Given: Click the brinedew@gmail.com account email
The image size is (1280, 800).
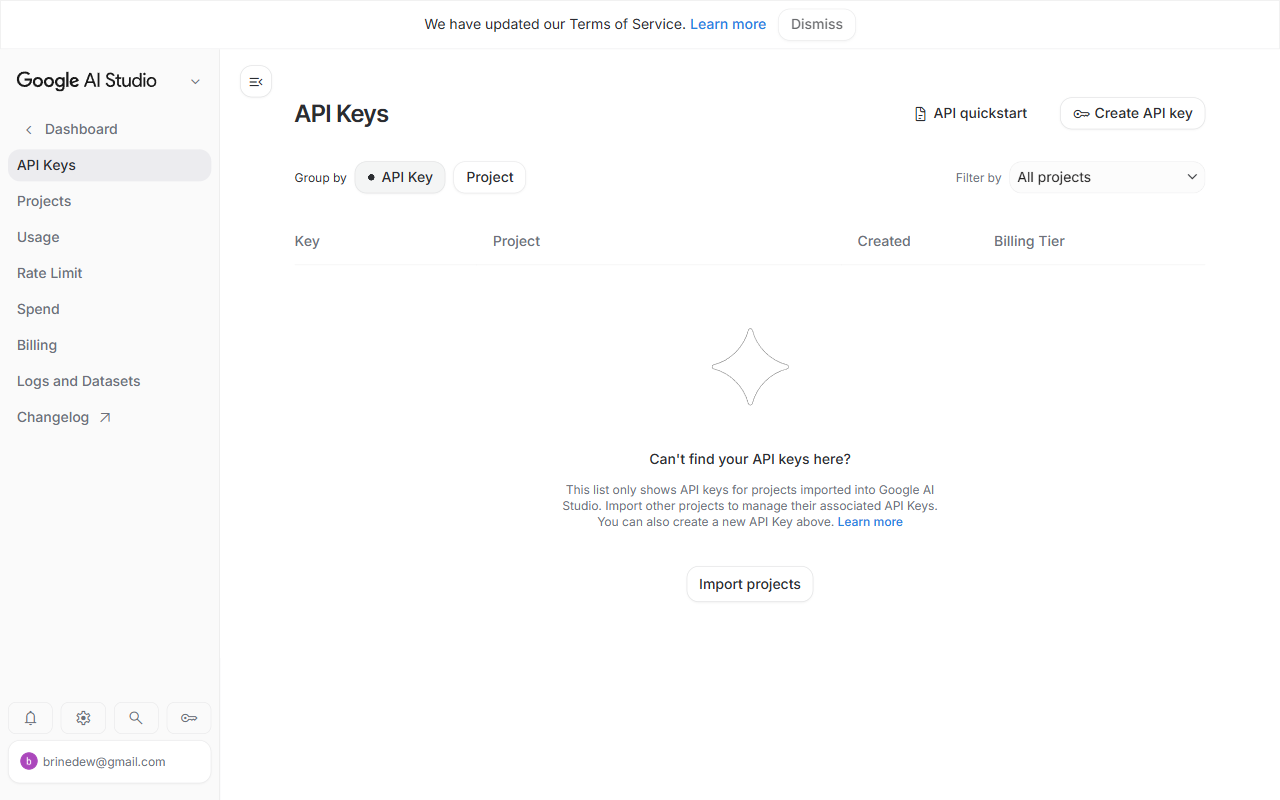Looking at the screenshot, I should [104, 762].
